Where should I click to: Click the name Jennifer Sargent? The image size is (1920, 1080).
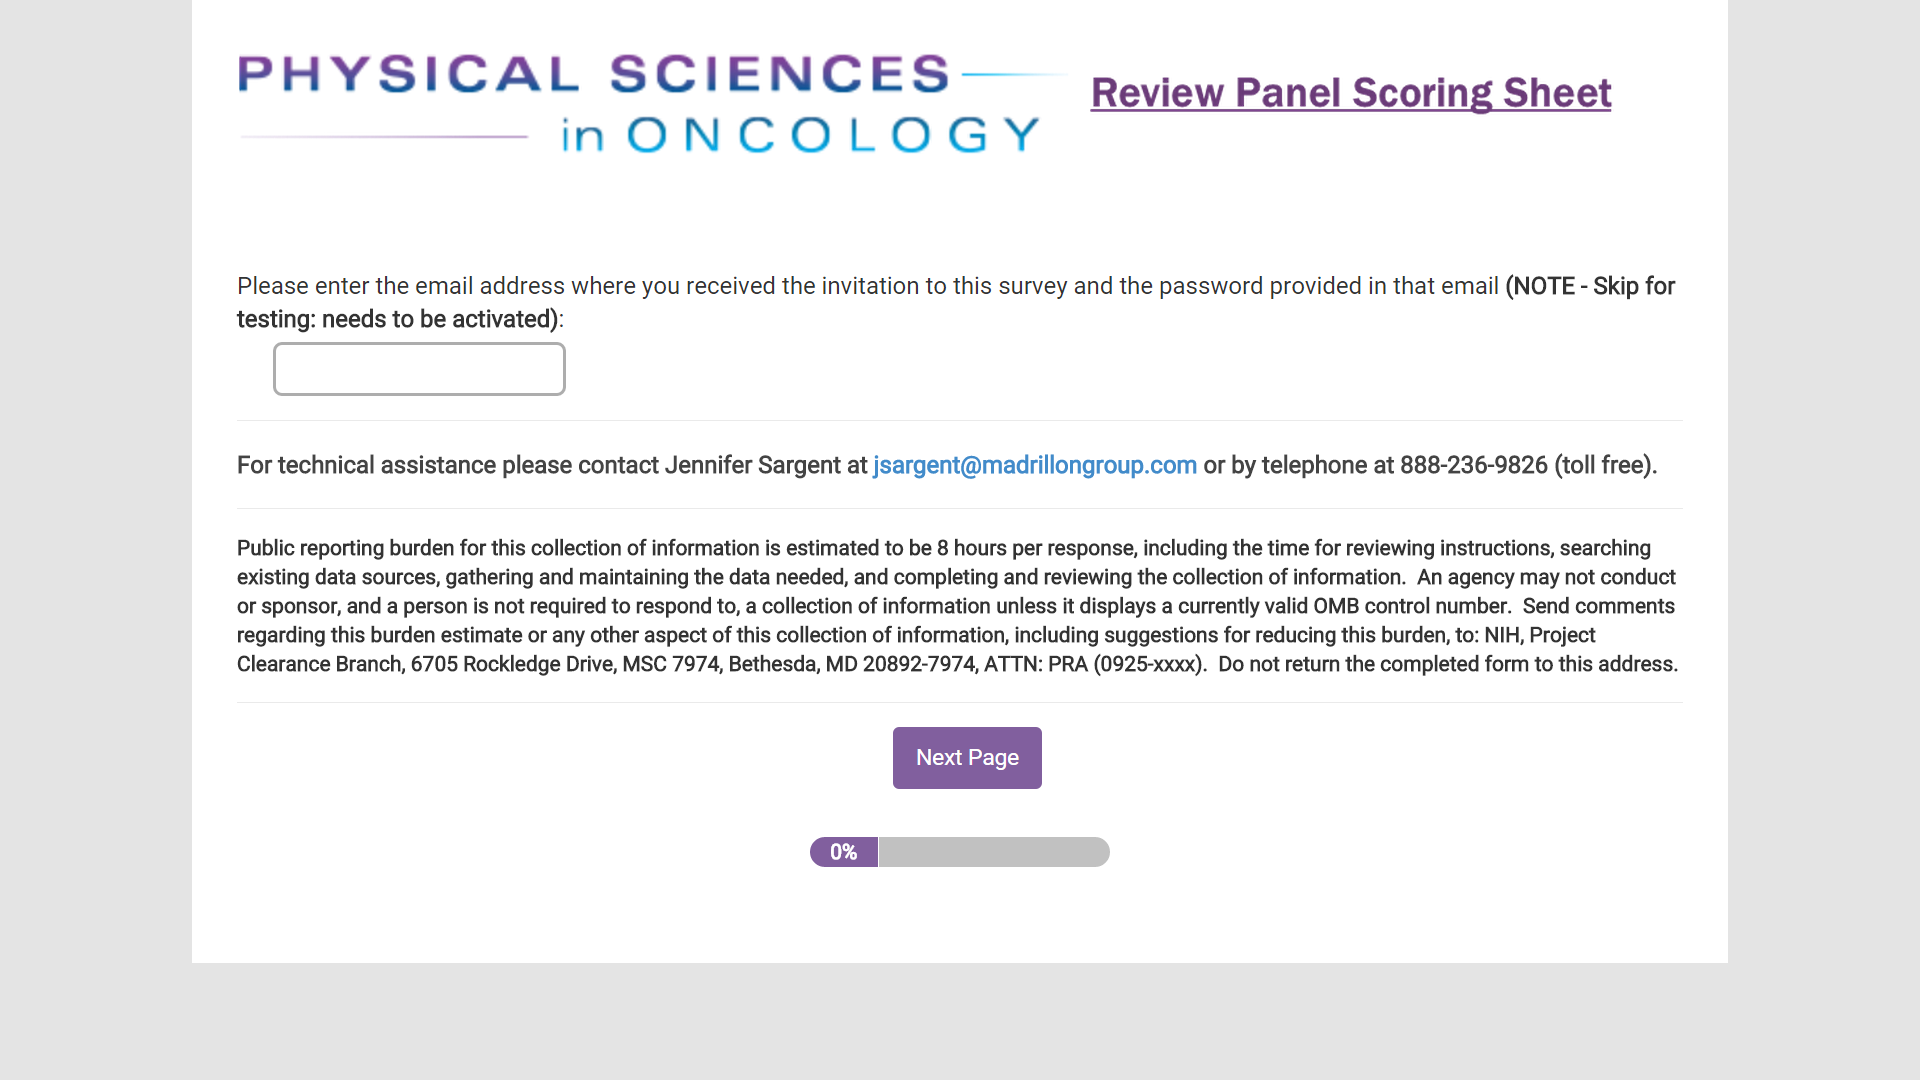pos(752,465)
